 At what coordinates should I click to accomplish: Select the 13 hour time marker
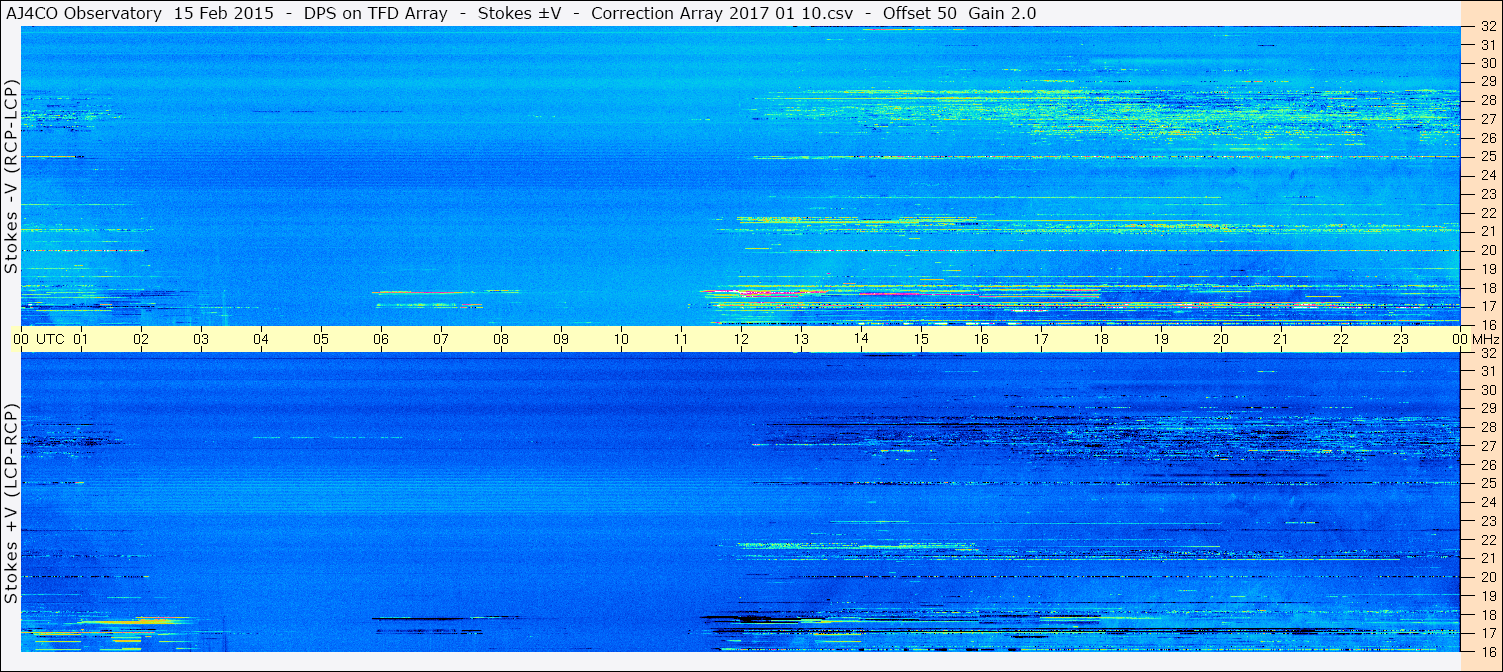coord(801,339)
